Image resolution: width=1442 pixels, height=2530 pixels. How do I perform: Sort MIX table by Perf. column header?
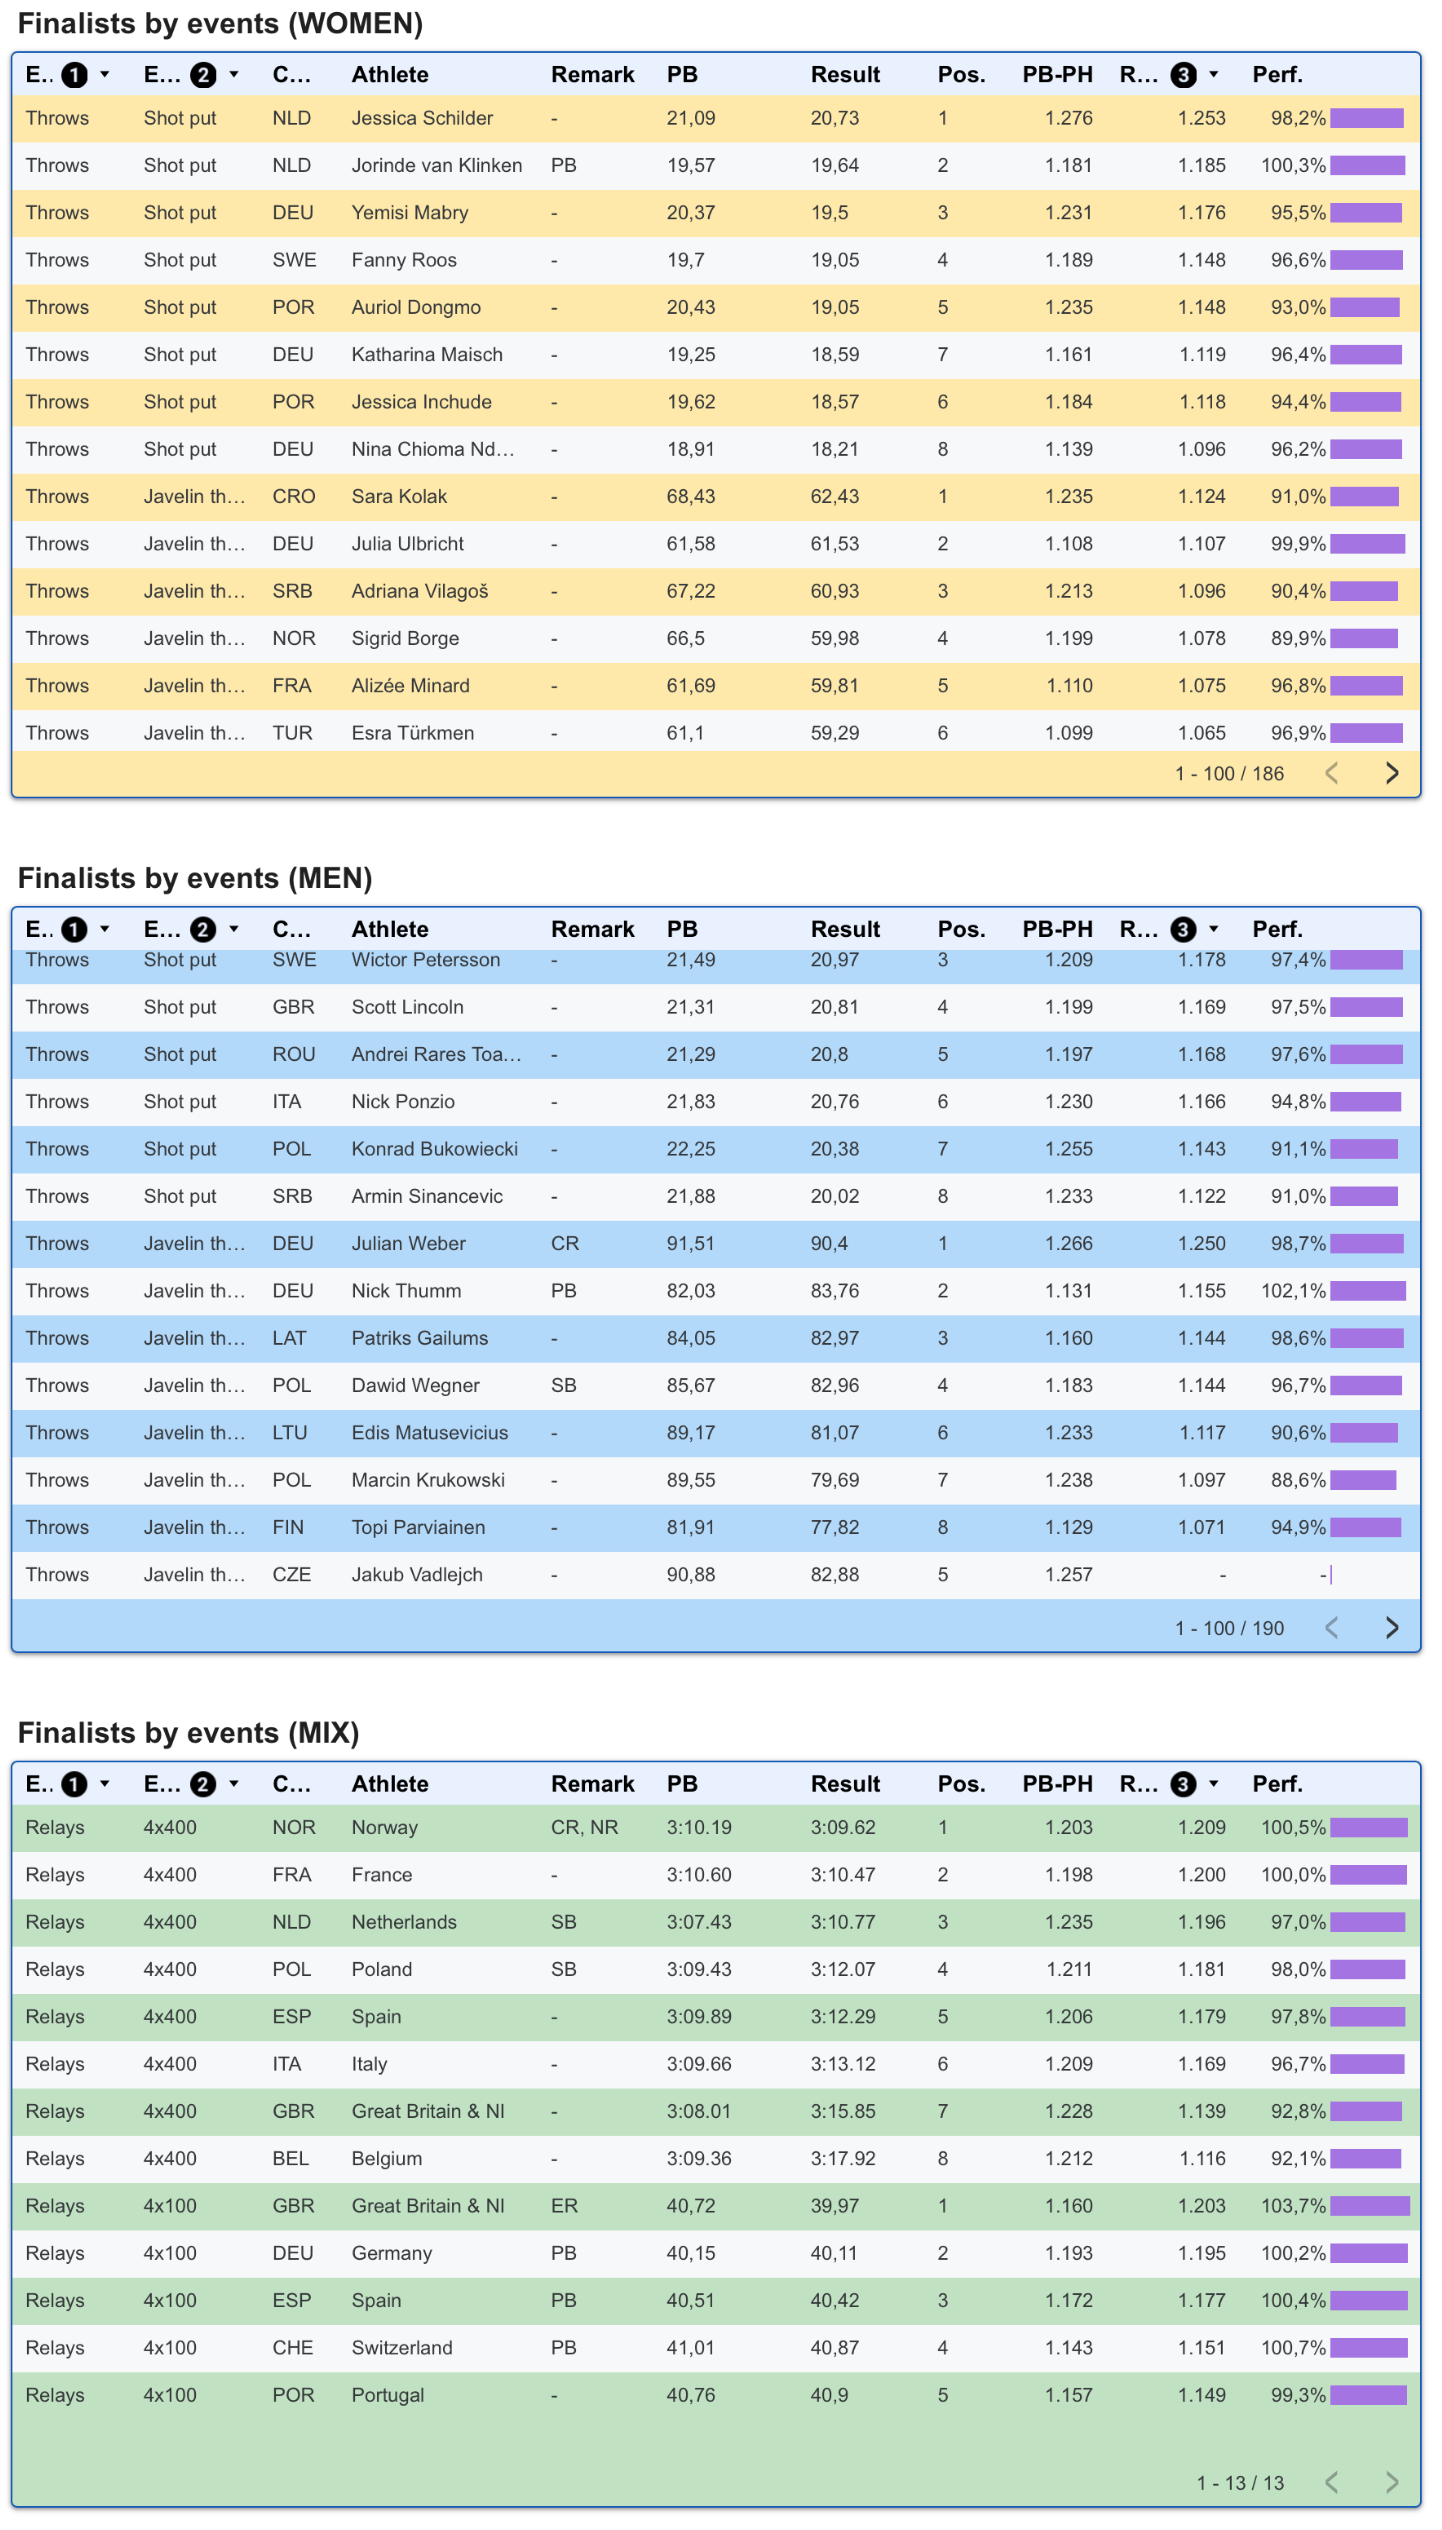(x=1277, y=1785)
